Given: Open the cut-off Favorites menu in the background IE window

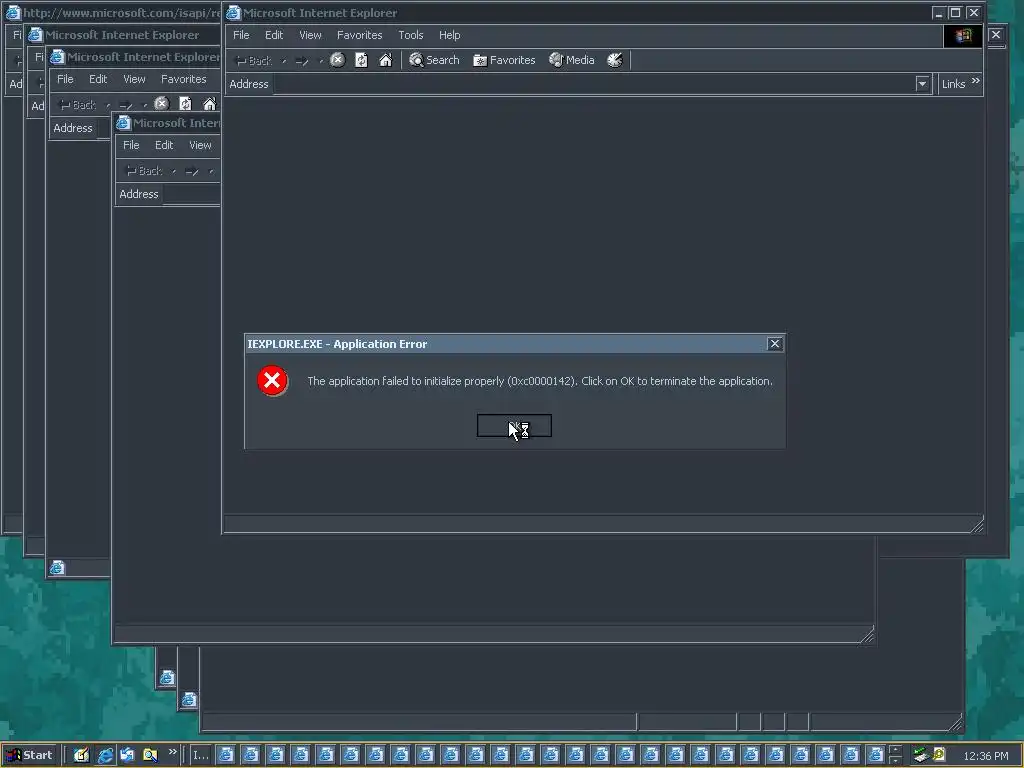Looking at the screenshot, I should [184, 79].
